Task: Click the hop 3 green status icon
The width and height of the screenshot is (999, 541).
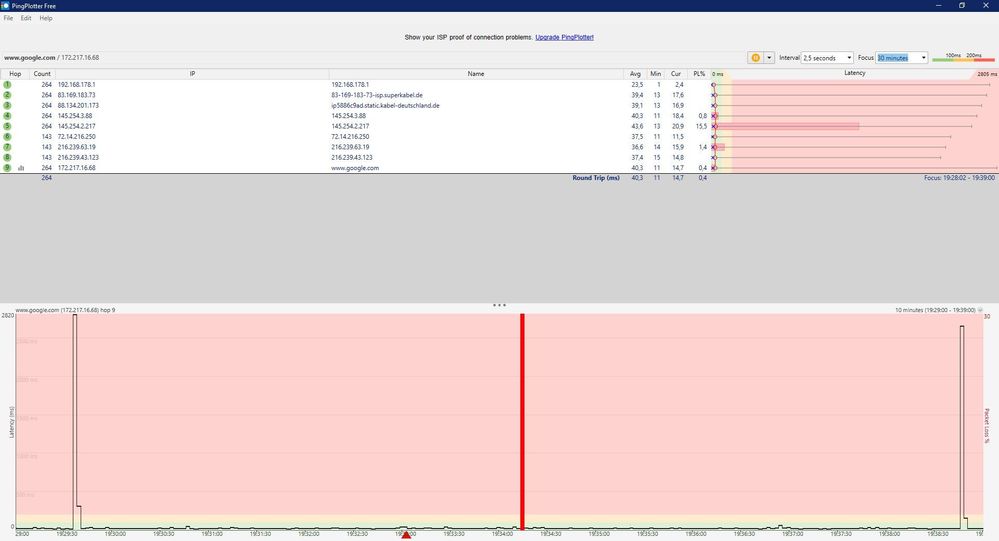Action: click(x=7, y=105)
